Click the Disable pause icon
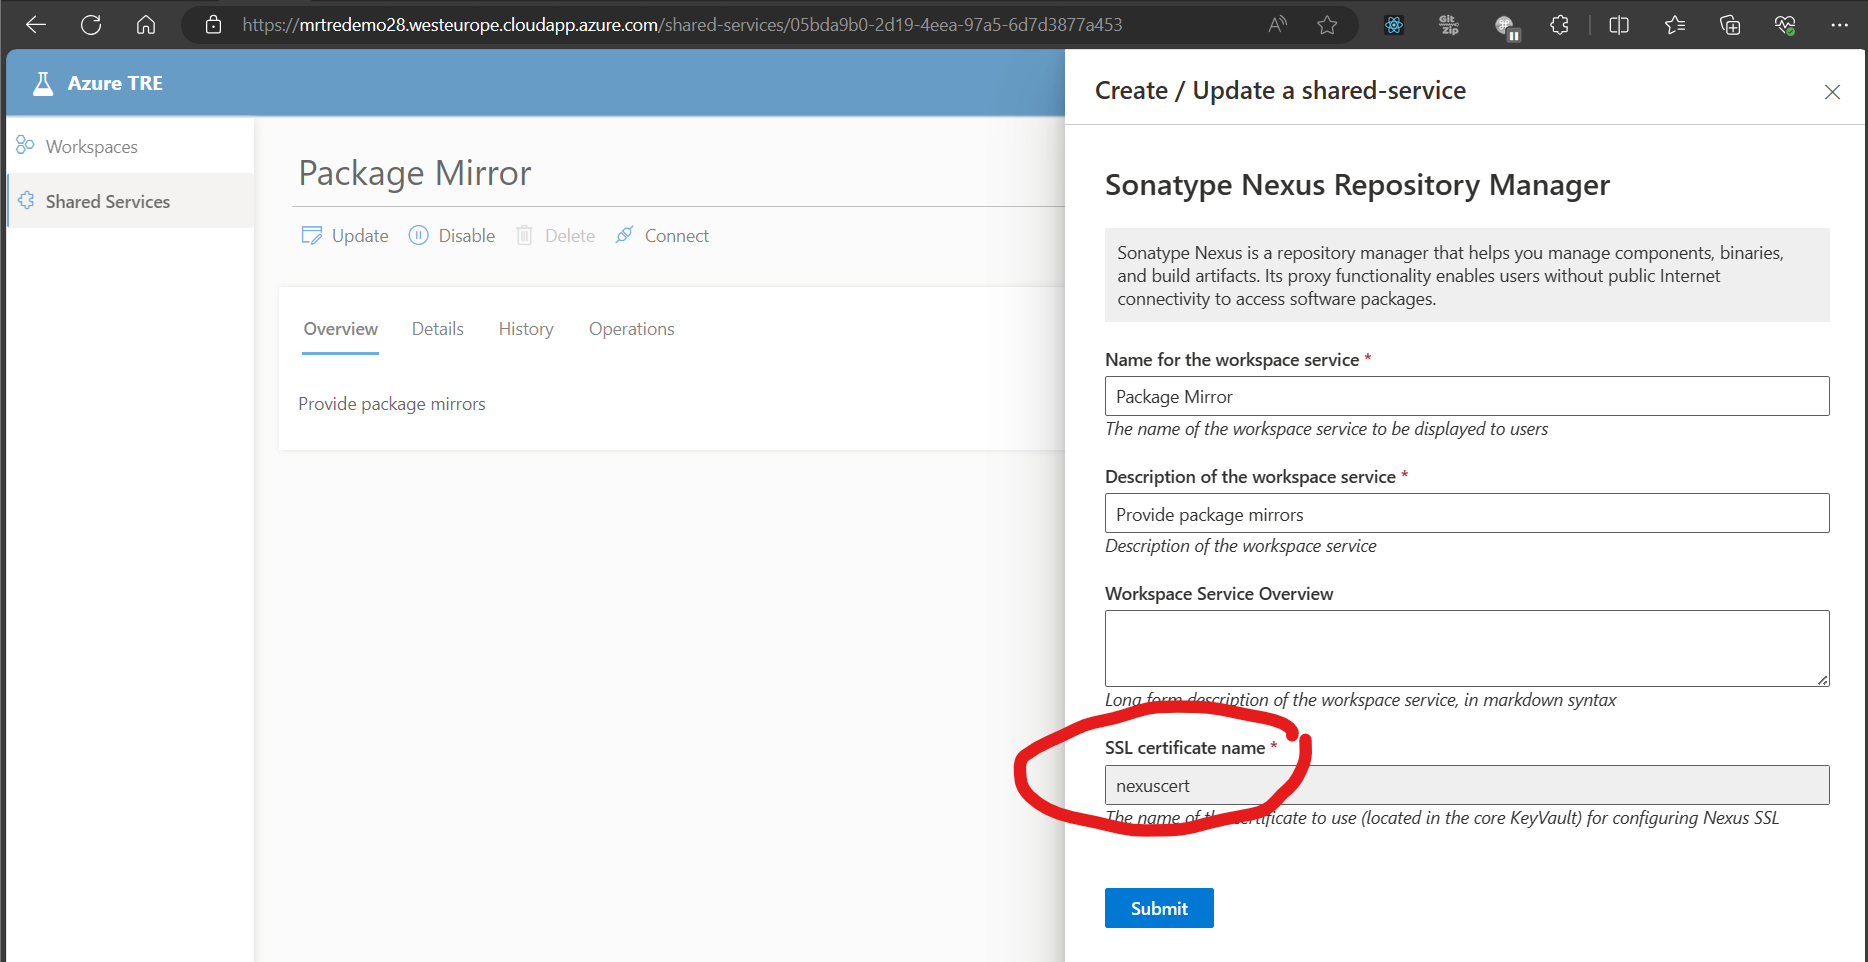 (419, 235)
